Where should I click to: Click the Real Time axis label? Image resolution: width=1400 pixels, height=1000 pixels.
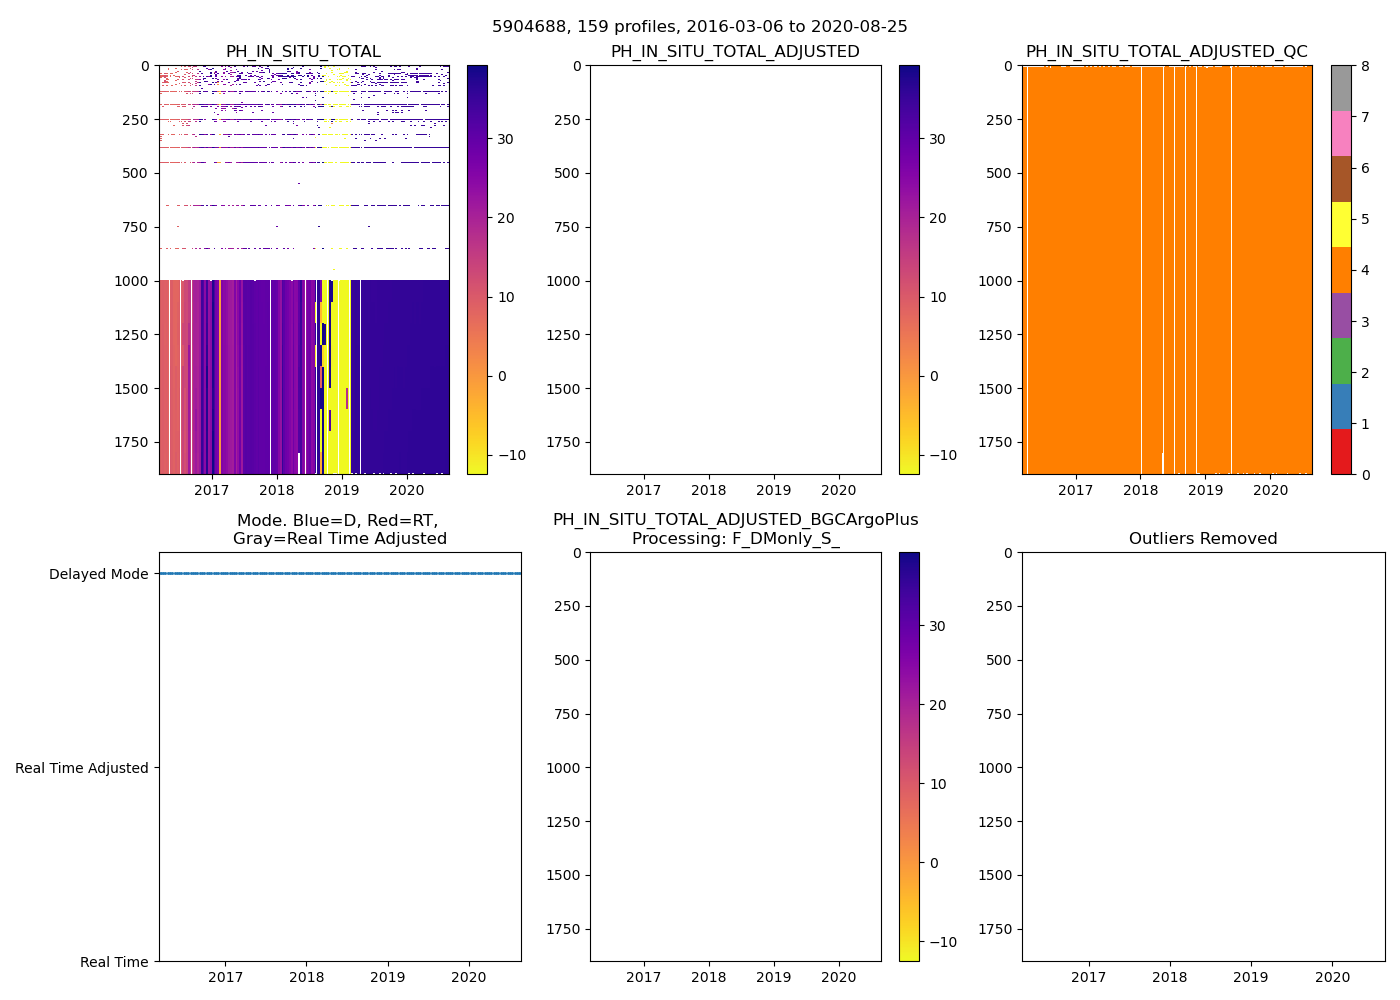[x=114, y=962]
